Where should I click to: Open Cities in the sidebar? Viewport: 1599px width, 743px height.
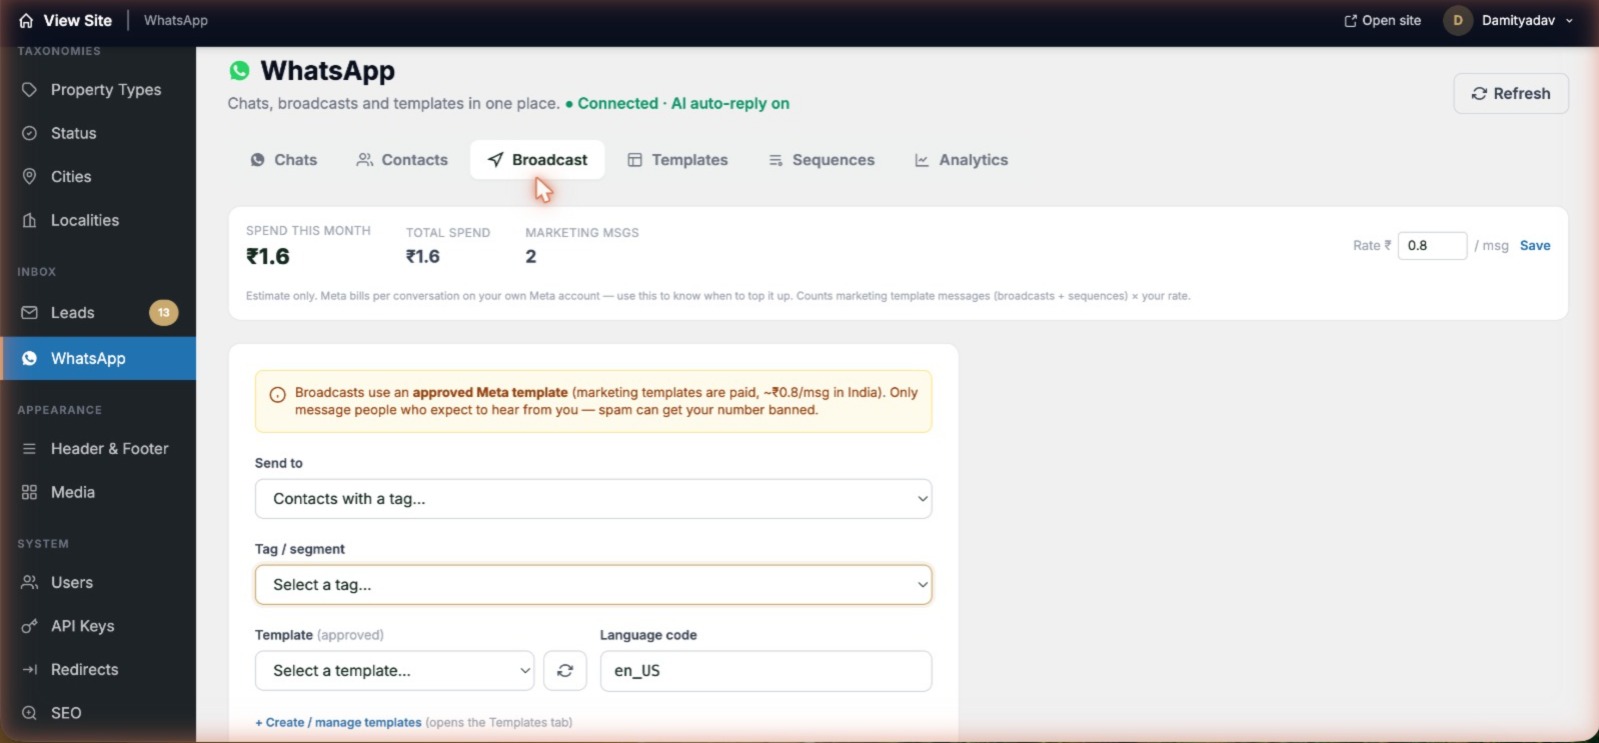[98, 176]
